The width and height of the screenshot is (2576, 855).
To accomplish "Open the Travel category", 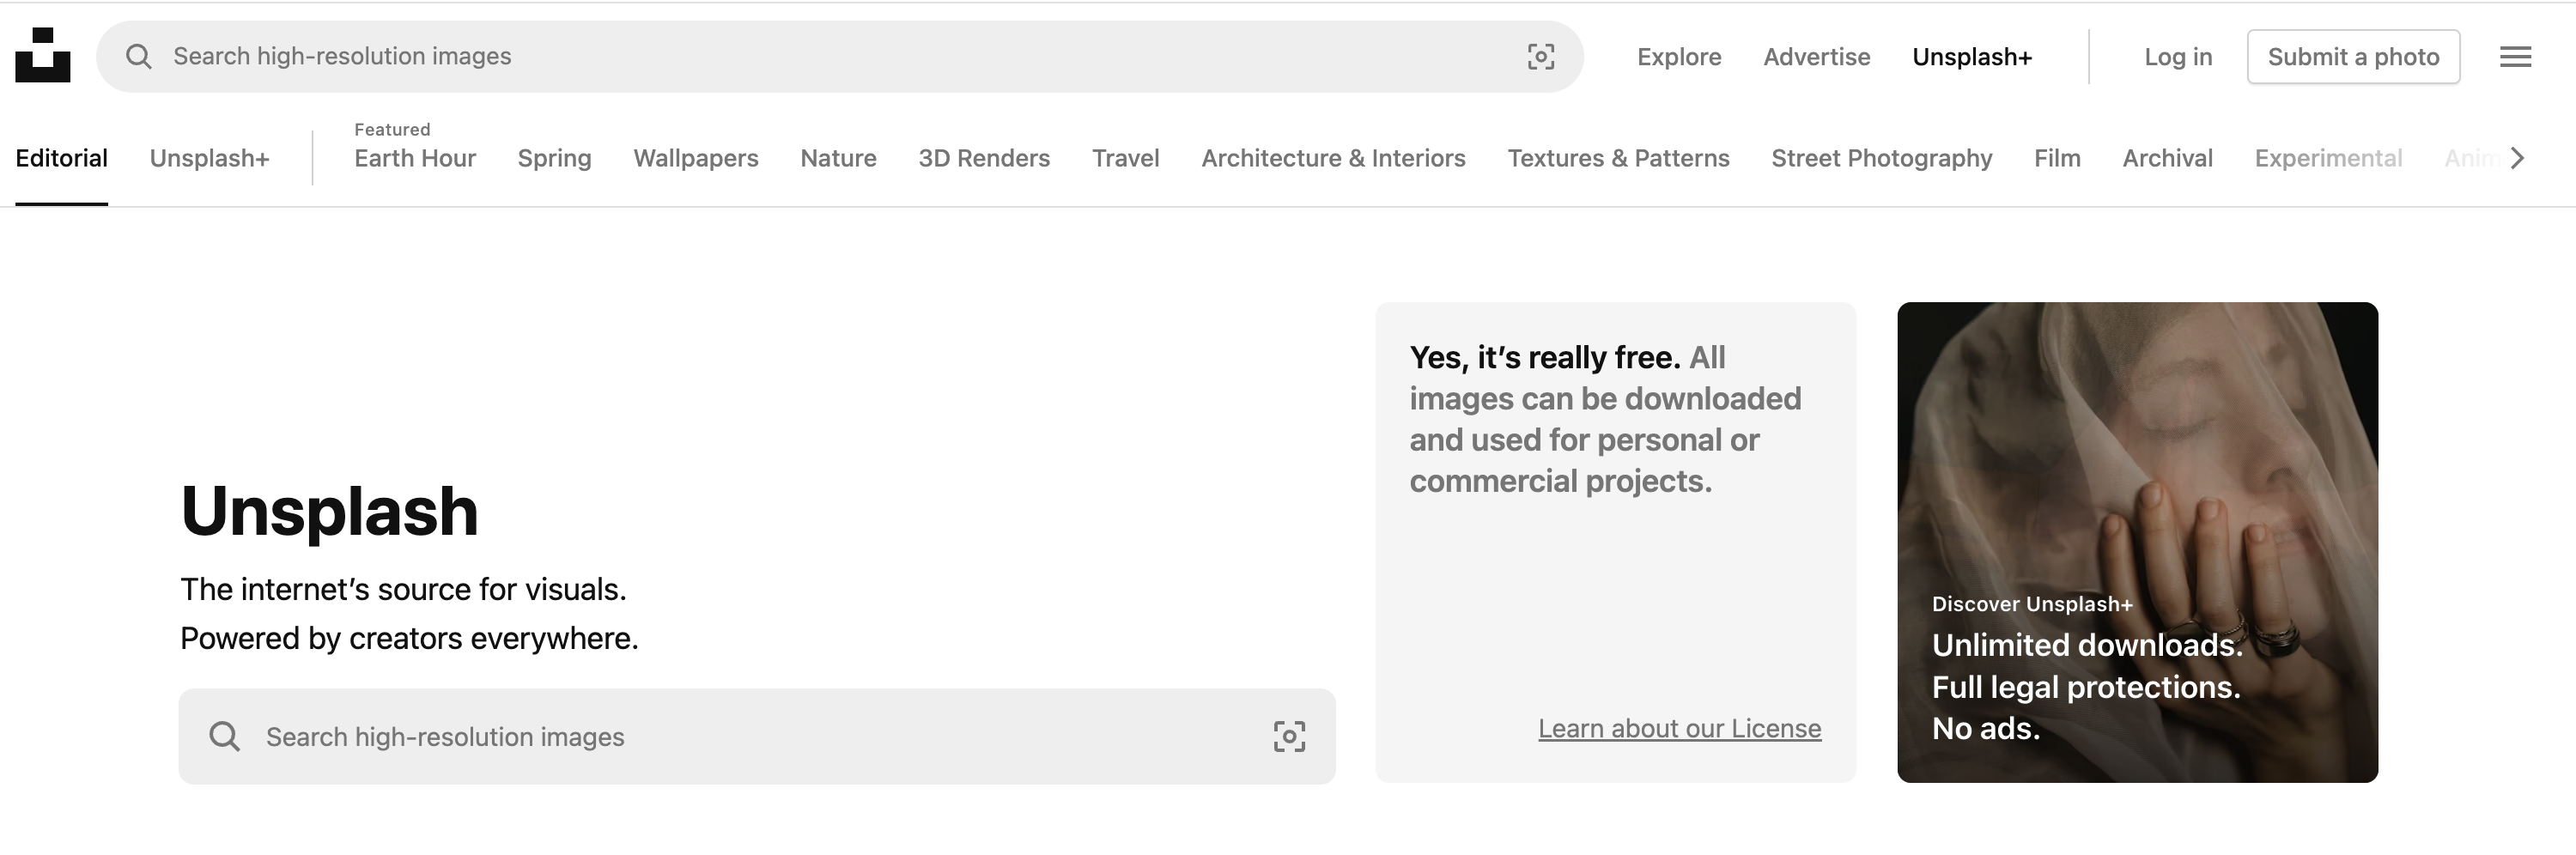I will click(x=1125, y=158).
